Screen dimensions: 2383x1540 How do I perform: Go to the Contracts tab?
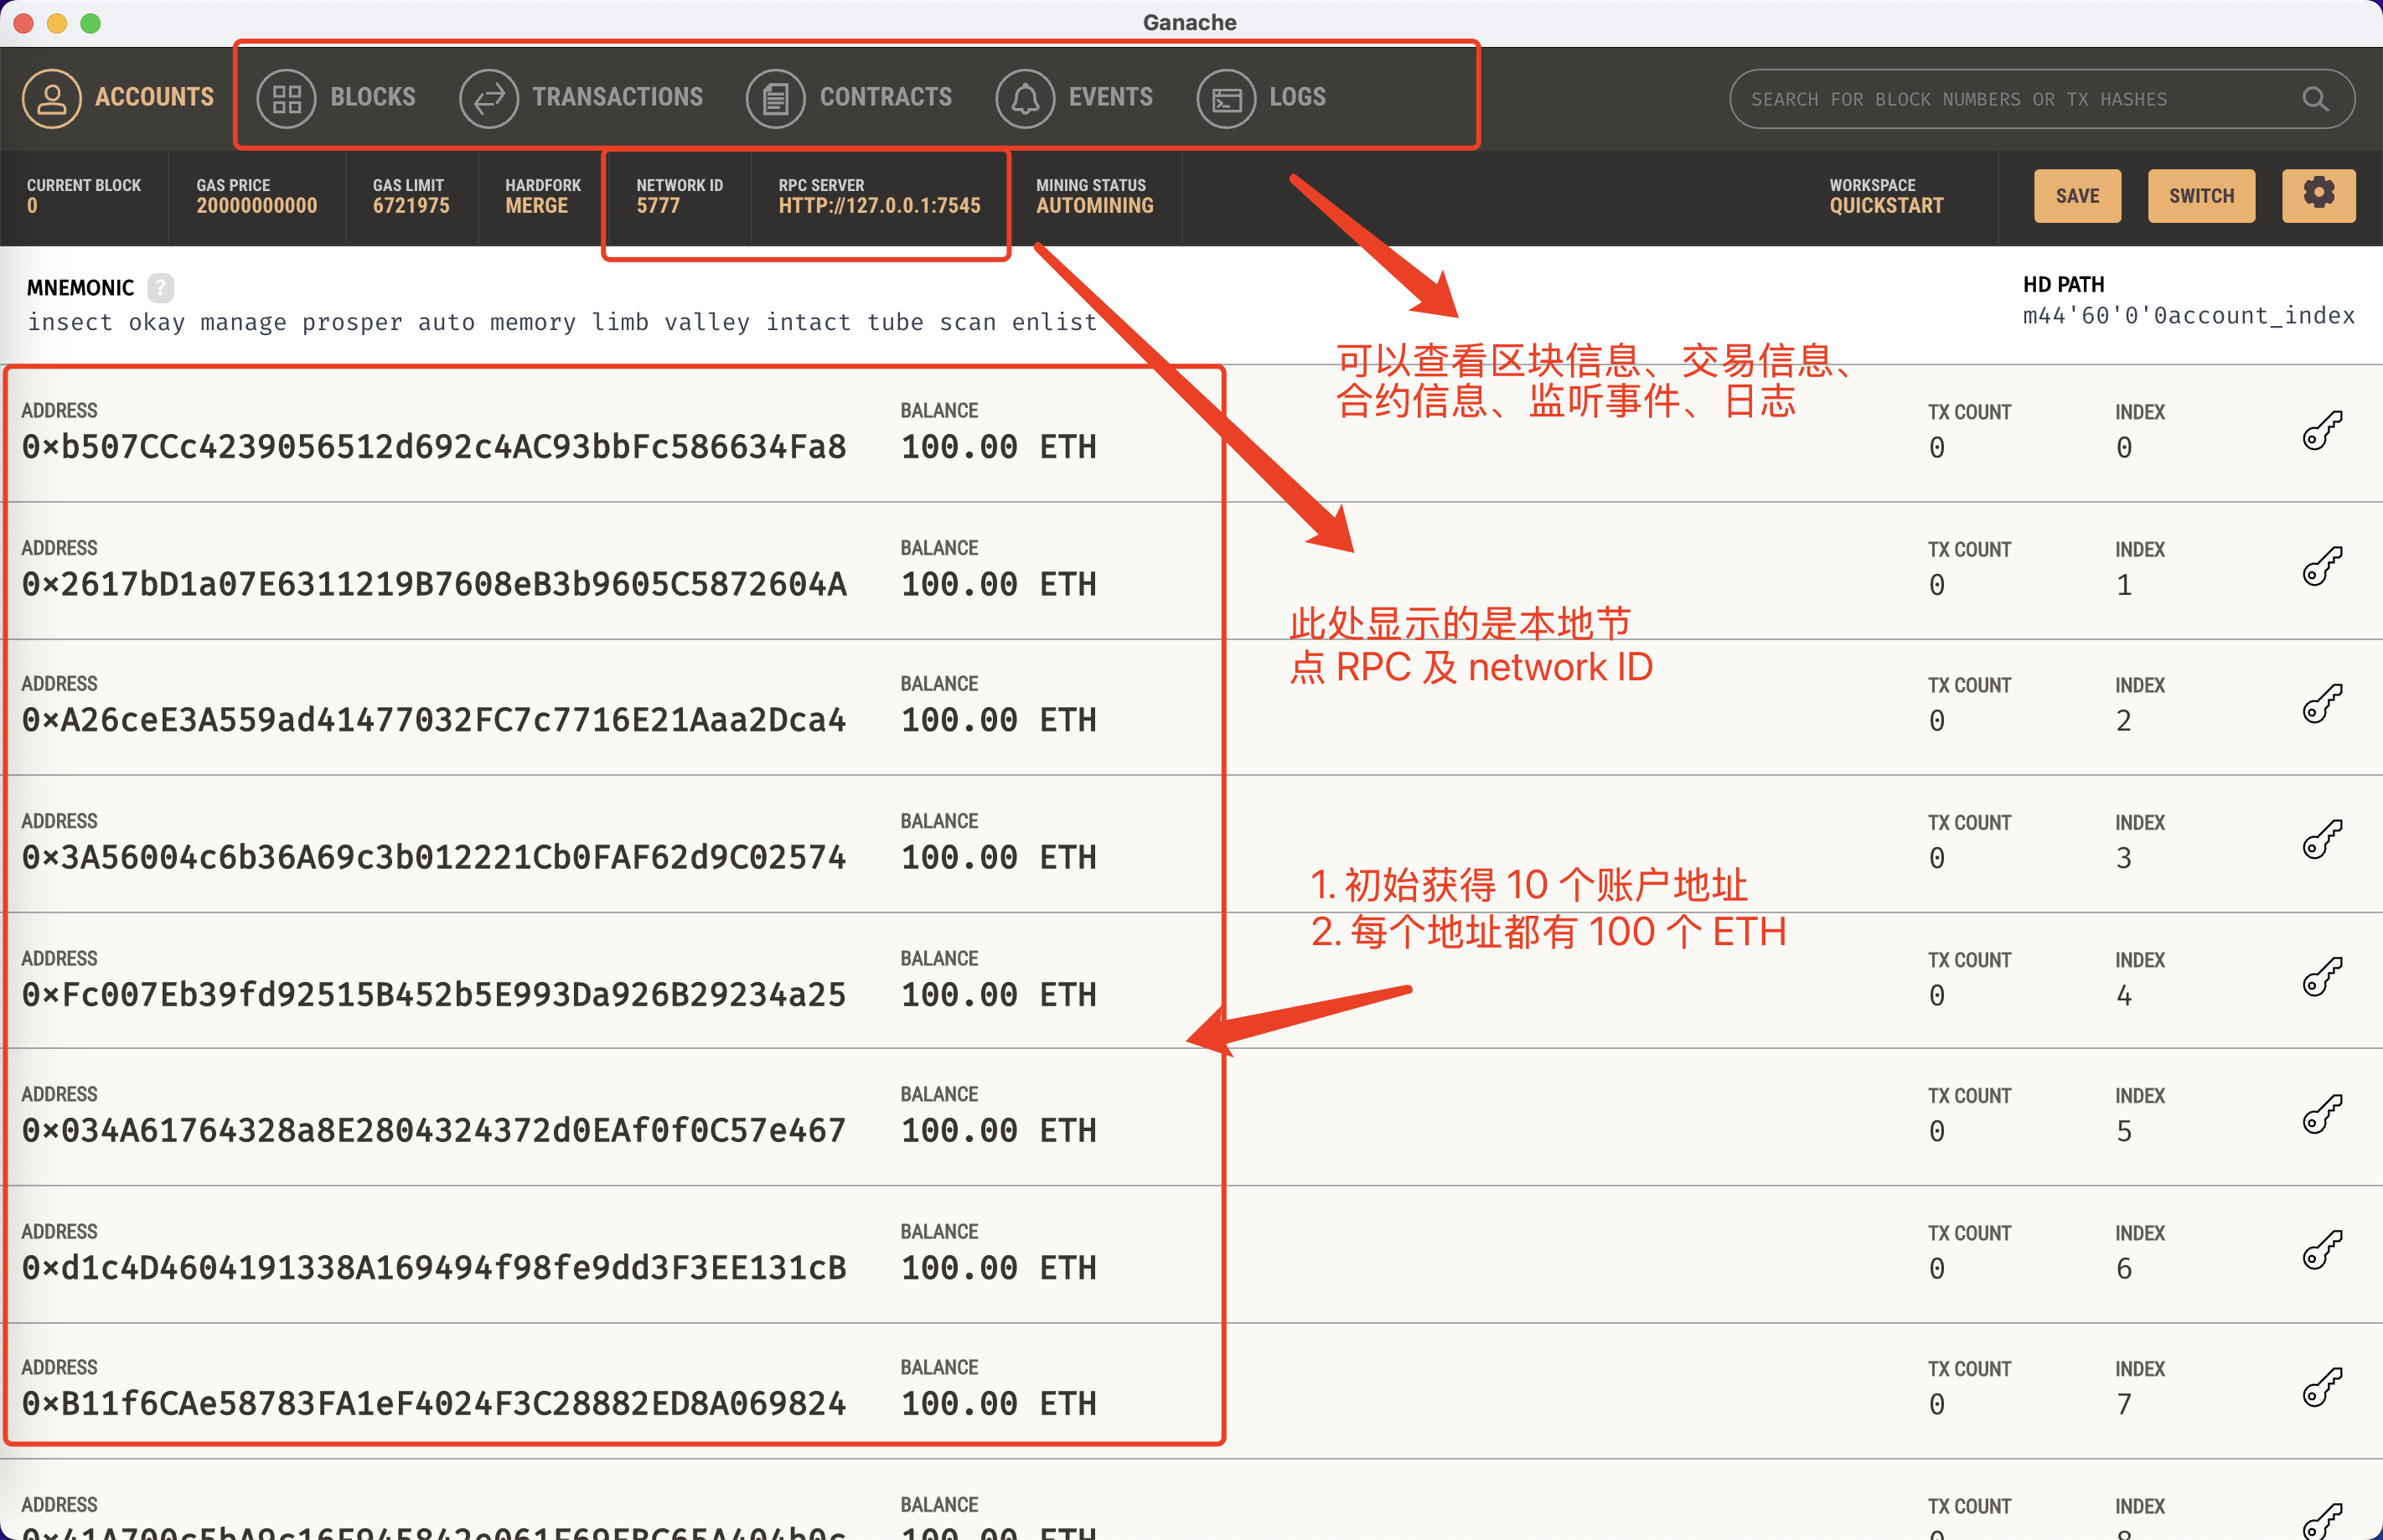(849, 98)
